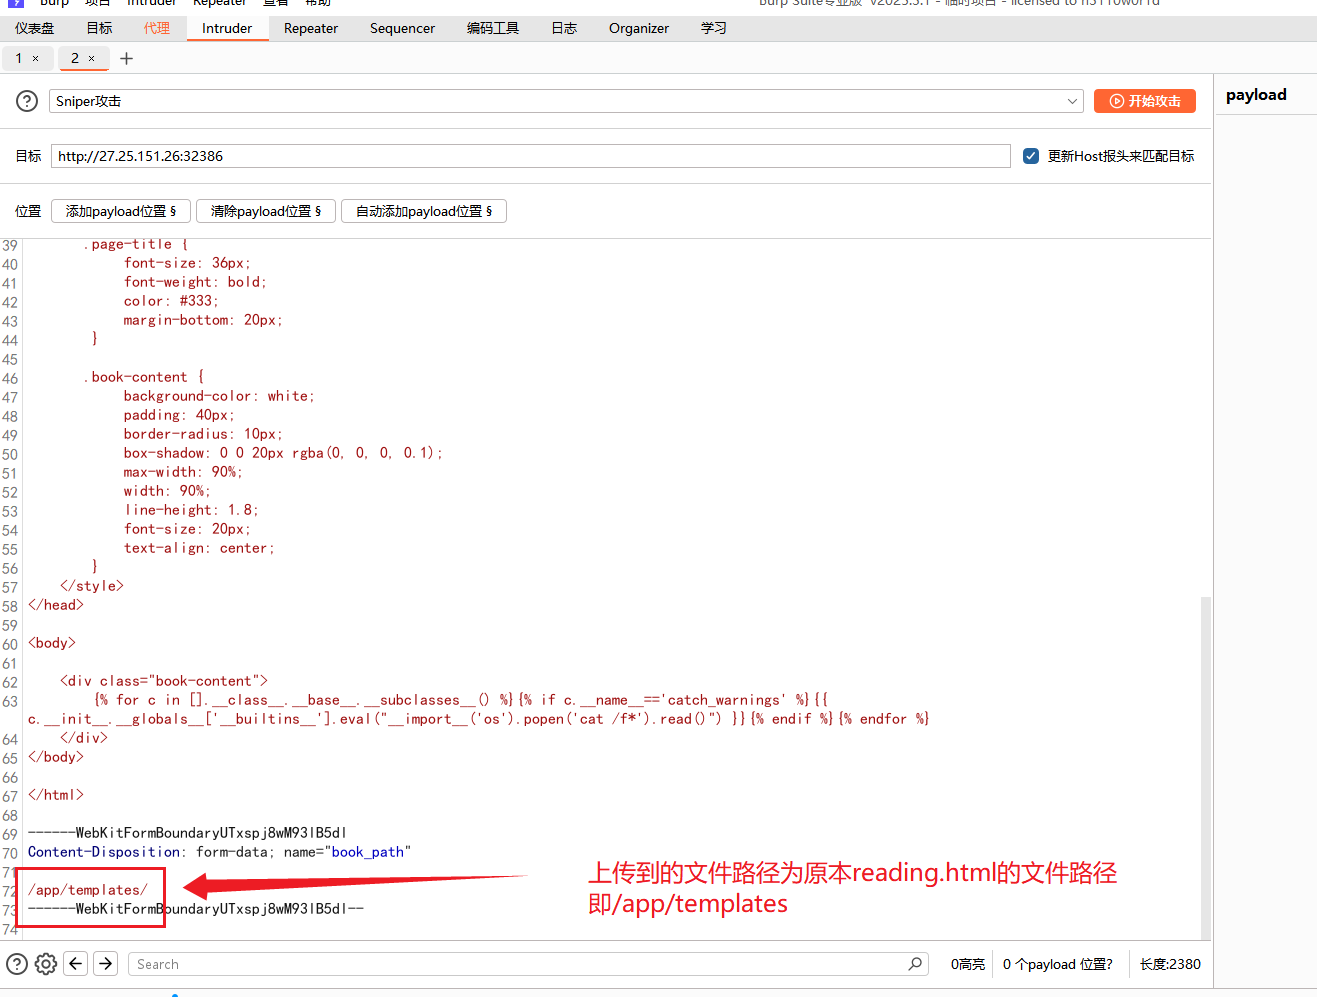
Task: Click the 长度:2380 status entry
Action: [x=1170, y=964]
